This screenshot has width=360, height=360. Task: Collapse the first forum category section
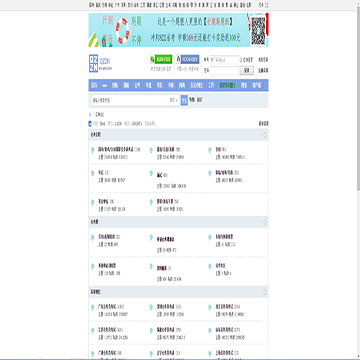click(x=265, y=135)
